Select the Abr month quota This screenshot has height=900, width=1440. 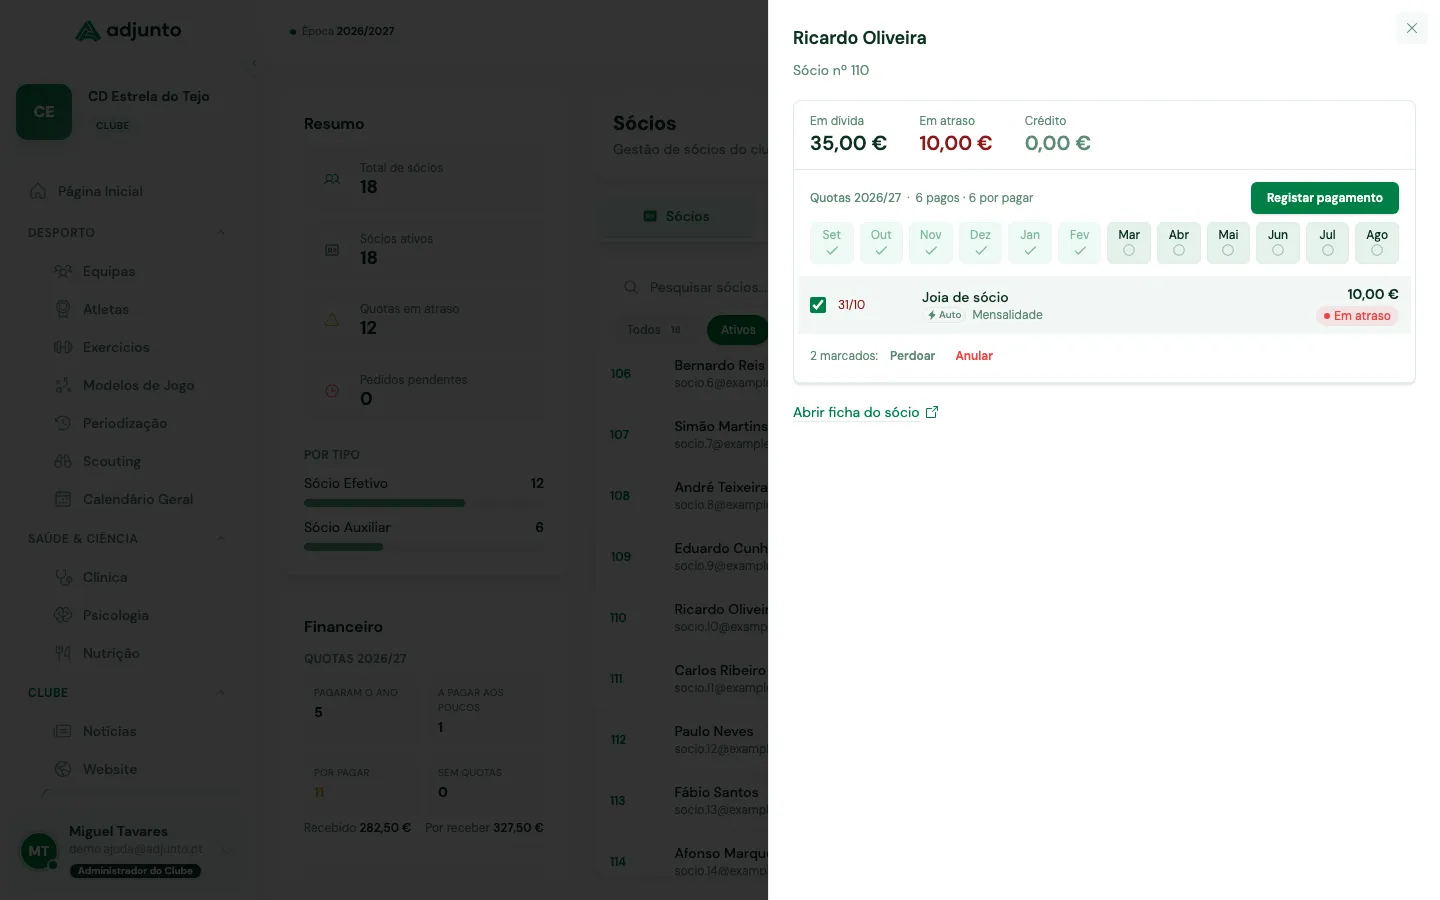[1179, 243]
